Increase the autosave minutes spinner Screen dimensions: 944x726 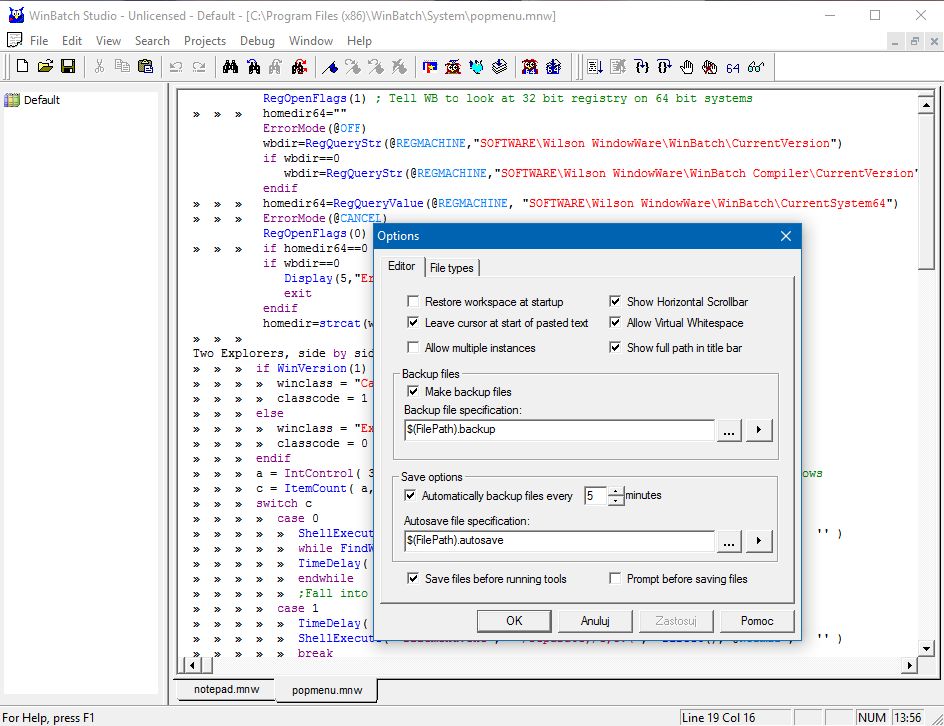pyautogui.click(x=615, y=491)
